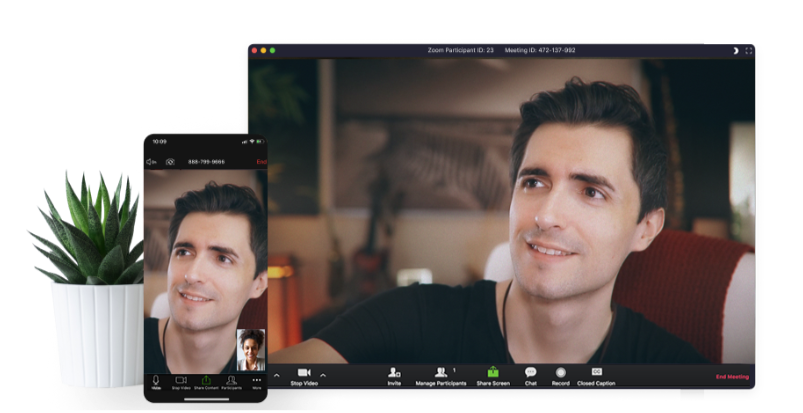Image resolution: width=803 pixels, height=413 pixels.
Task: Switch camera on phone app
Action: 170,162
